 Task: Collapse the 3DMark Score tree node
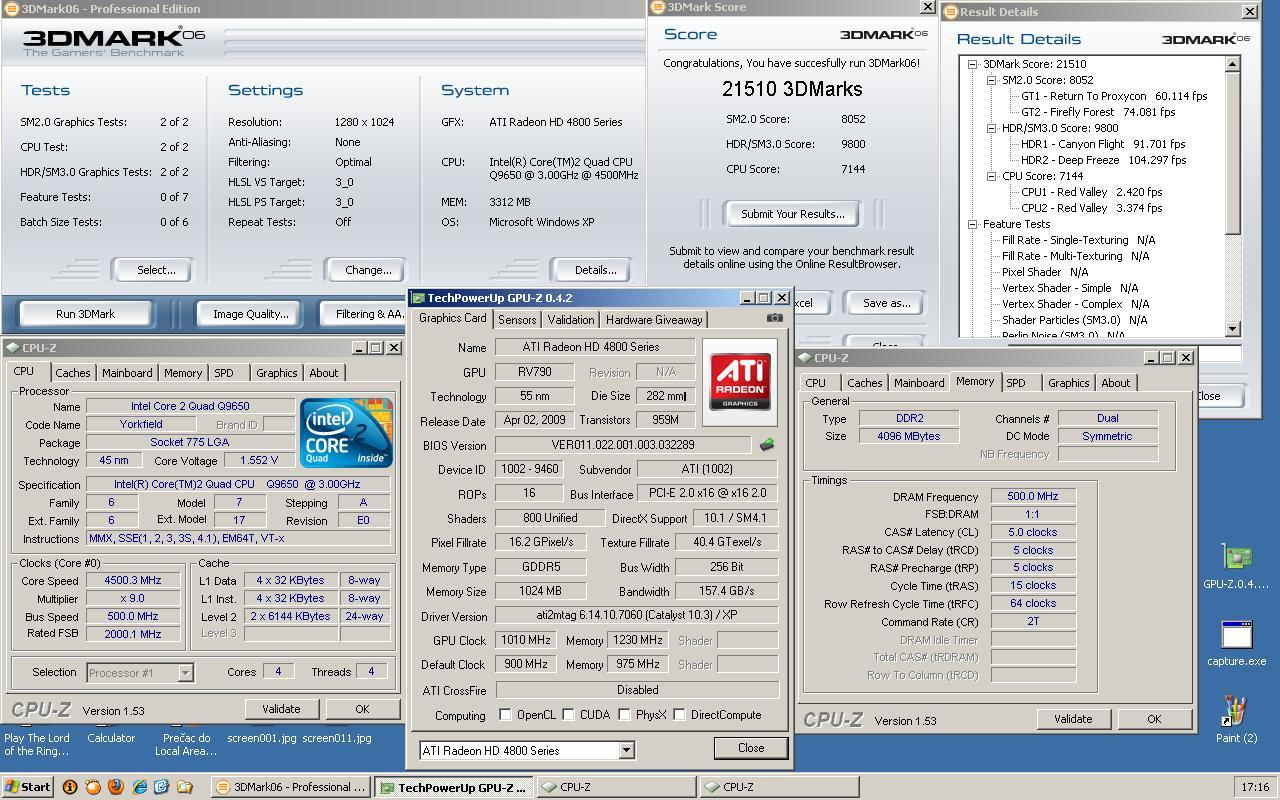tap(972, 64)
